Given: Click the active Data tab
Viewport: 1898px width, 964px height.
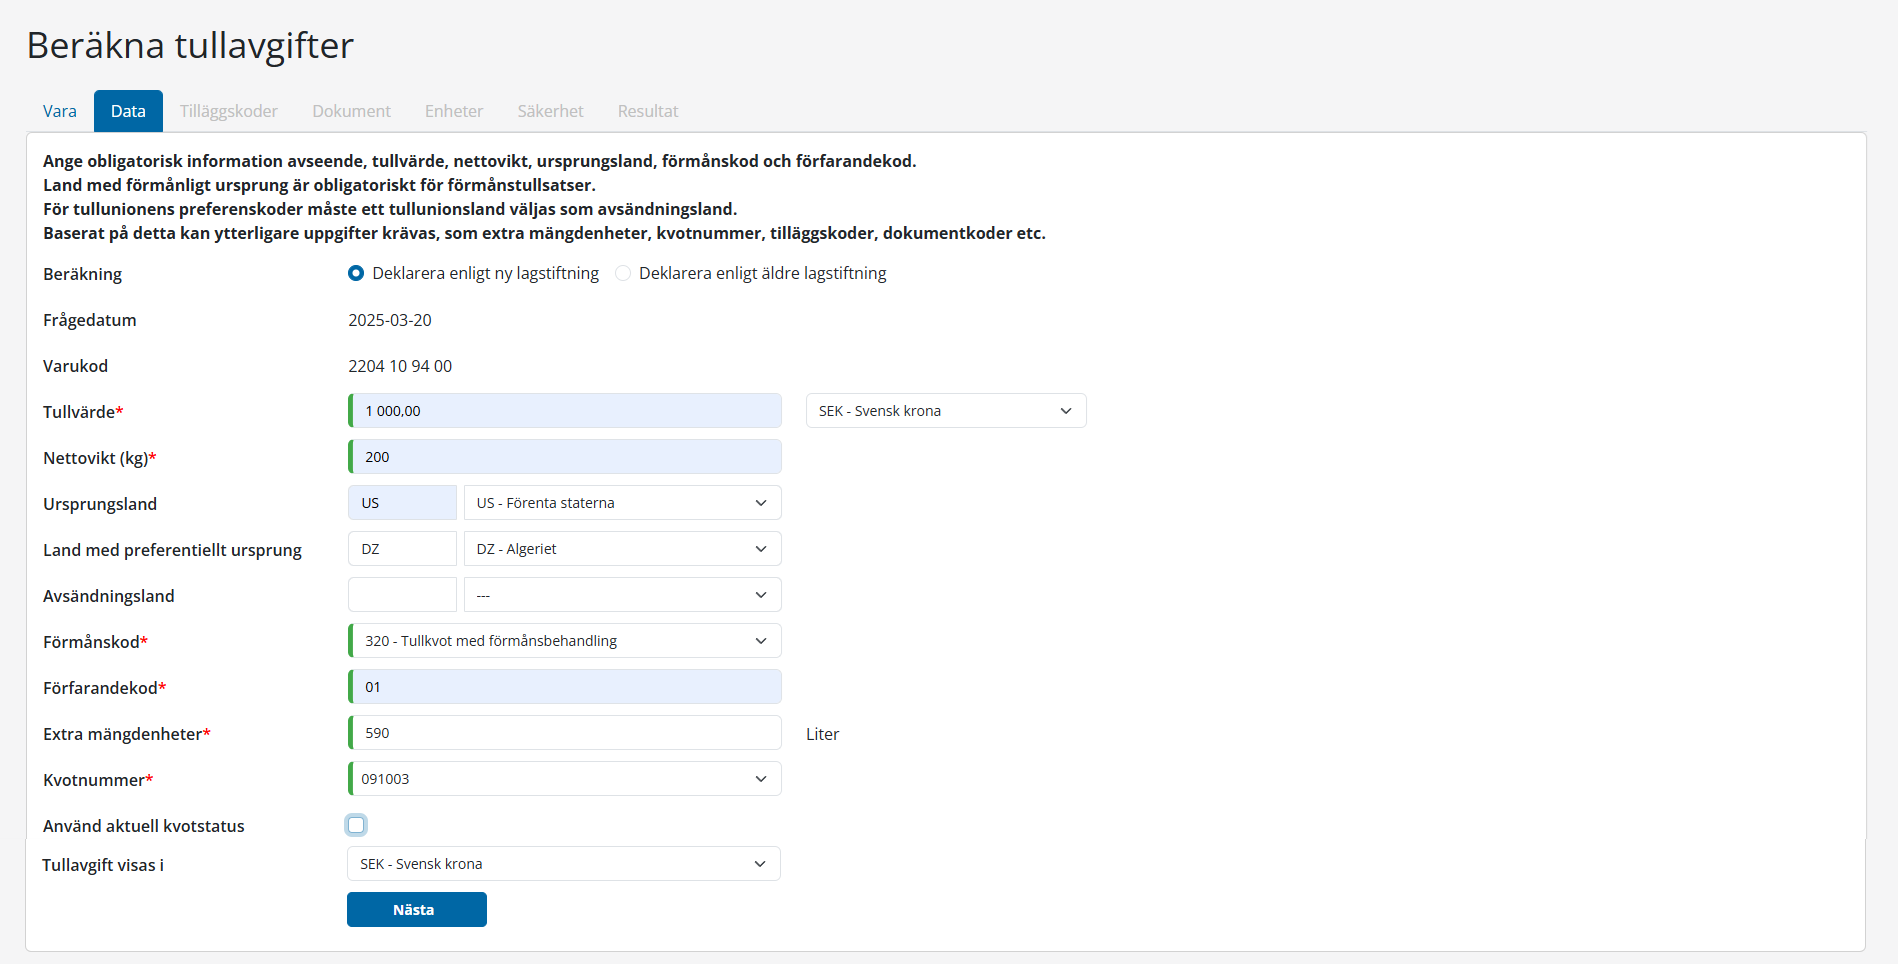Looking at the screenshot, I should 128,111.
